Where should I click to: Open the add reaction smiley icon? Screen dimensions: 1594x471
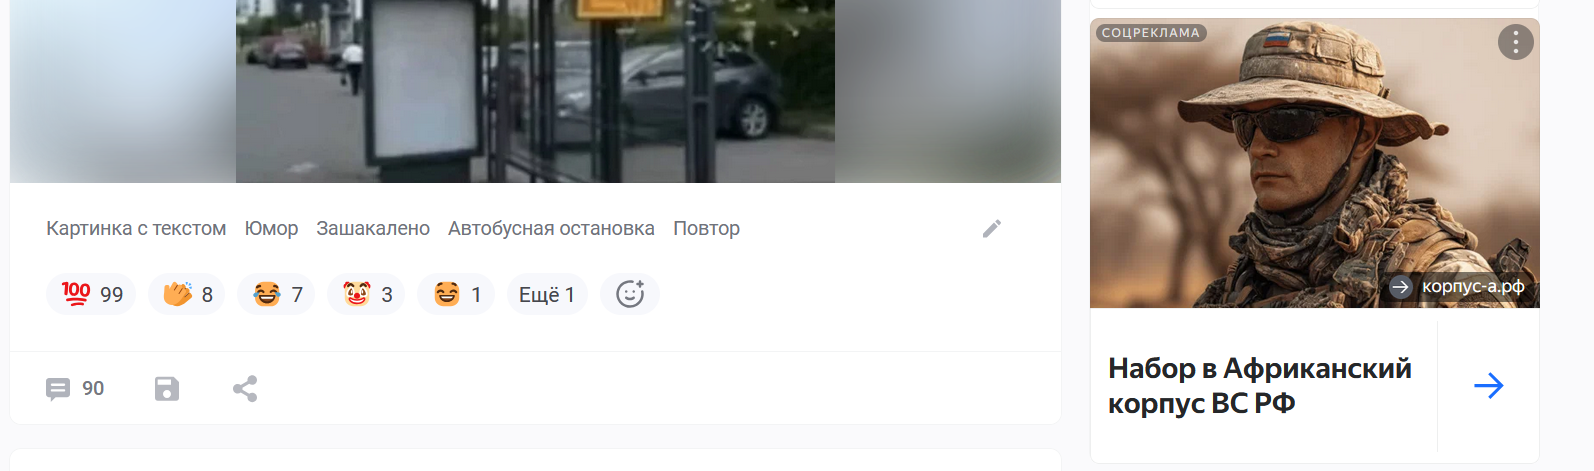(630, 294)
